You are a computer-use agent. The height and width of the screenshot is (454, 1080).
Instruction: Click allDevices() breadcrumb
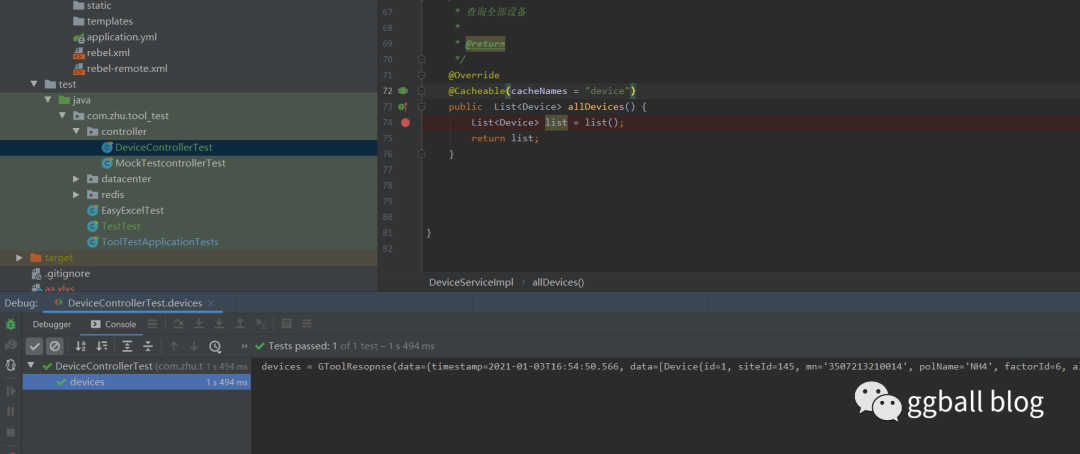point(558,282)
